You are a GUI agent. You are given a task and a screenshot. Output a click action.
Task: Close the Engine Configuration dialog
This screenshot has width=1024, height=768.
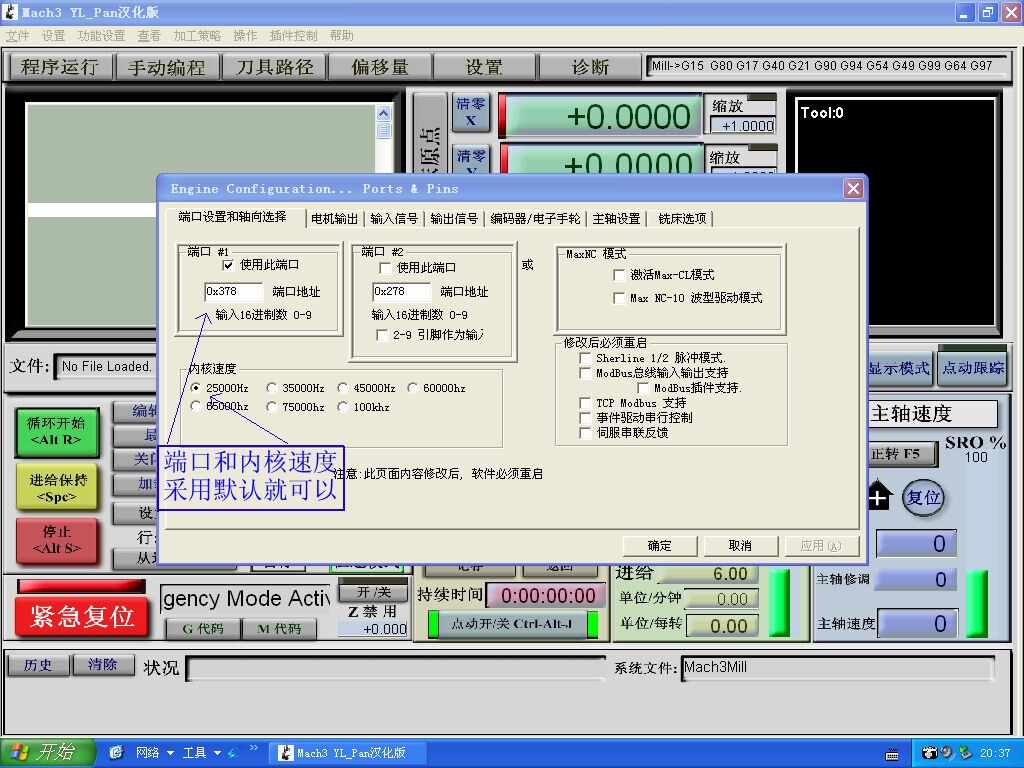[853, 189]
